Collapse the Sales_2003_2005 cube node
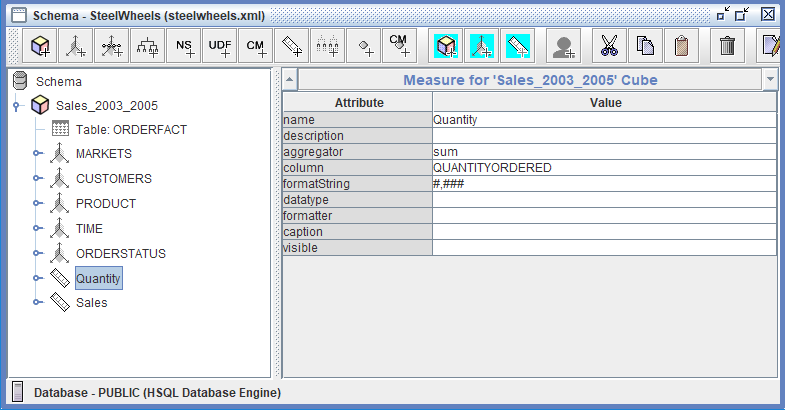Screen dimensions: 785x410 [16, 105]
